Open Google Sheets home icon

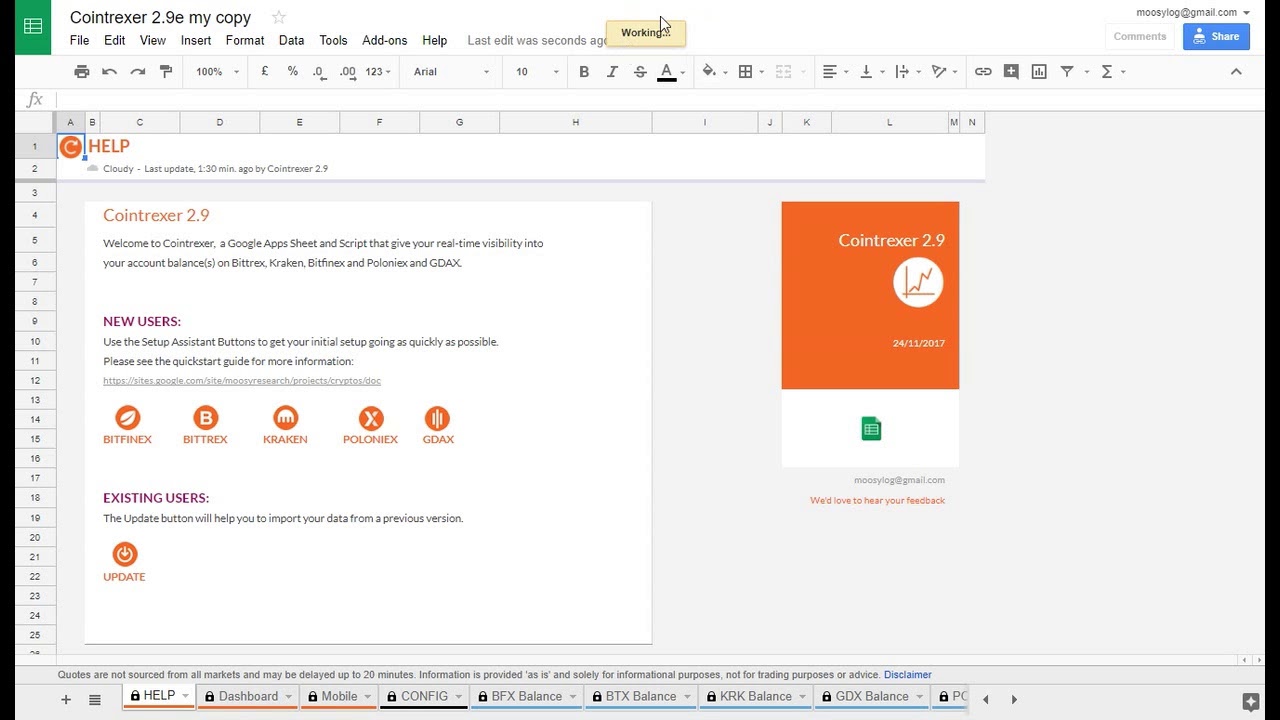(33, 27)
